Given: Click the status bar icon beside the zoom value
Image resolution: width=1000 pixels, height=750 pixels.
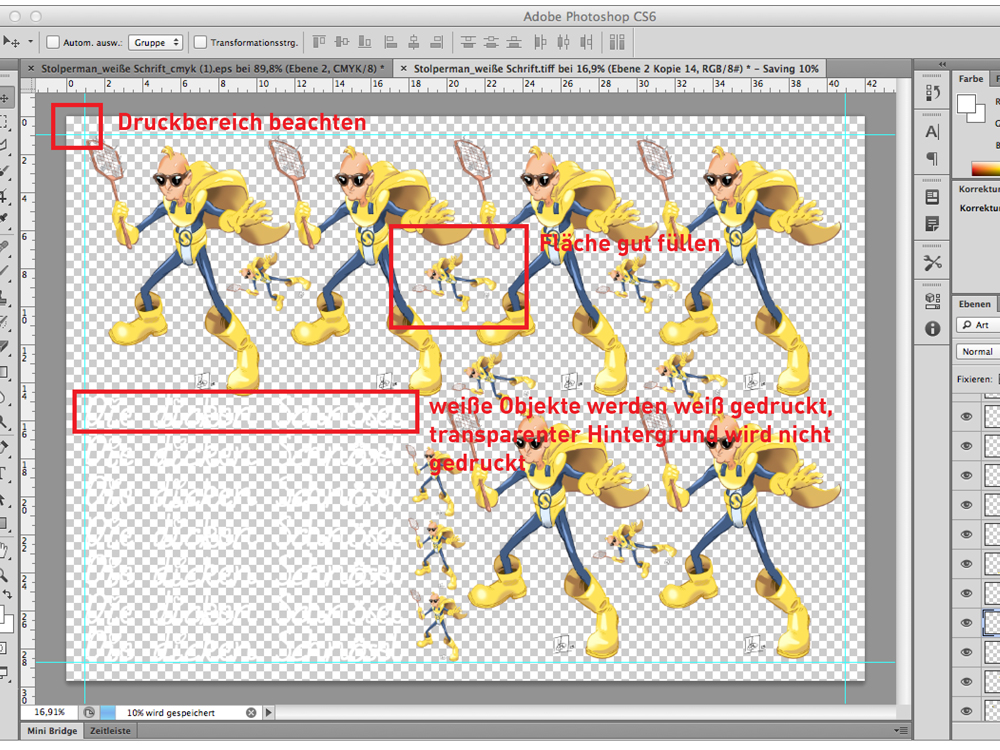Looking at the screenshot, I should point(89,712).
